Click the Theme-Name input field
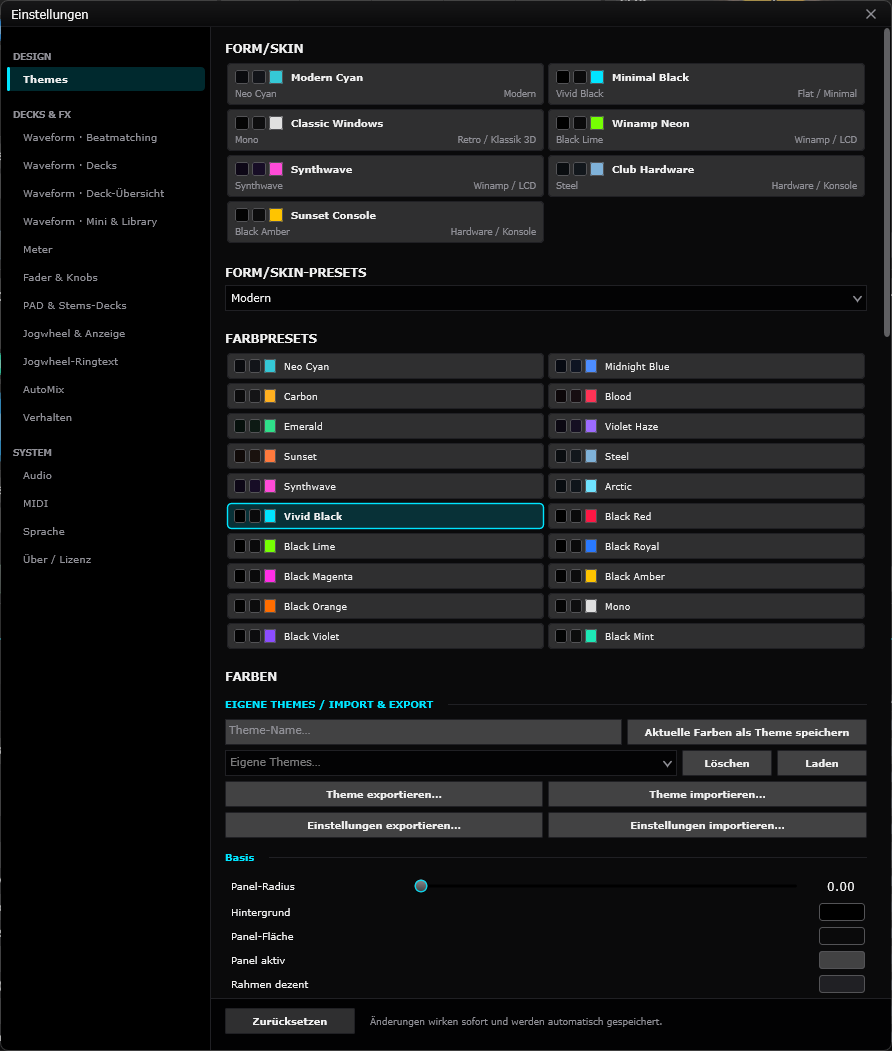Screen dimensions: 892x1051 (423, 731)
